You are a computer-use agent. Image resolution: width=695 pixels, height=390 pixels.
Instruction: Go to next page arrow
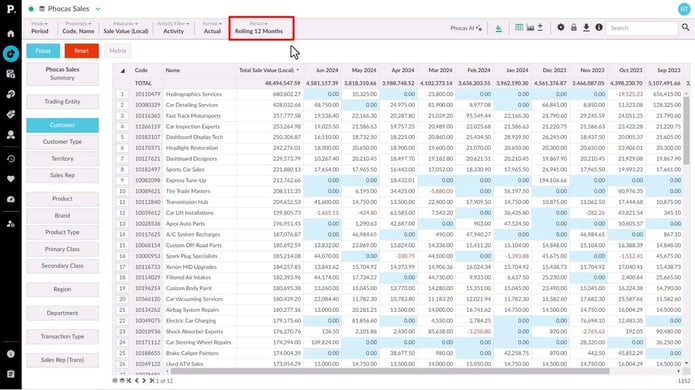144,381
